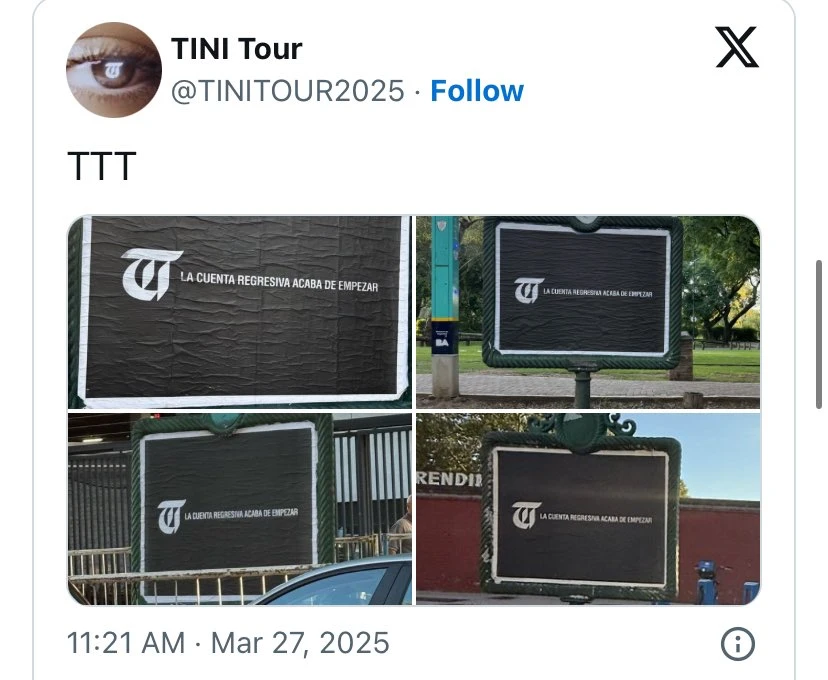The height and width of the screenshot is (680, 828).
Task: Open the 11:21 AM · Mar 27, 2025 timestamp
Action: (228, 643)
